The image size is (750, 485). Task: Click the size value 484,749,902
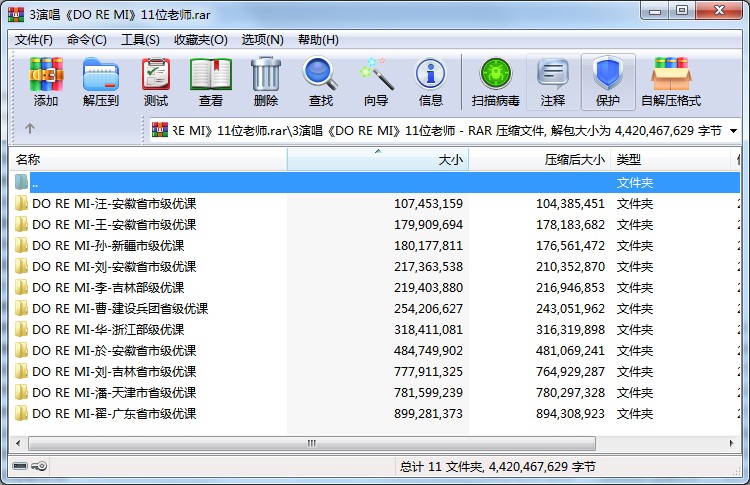pos(429,351)
